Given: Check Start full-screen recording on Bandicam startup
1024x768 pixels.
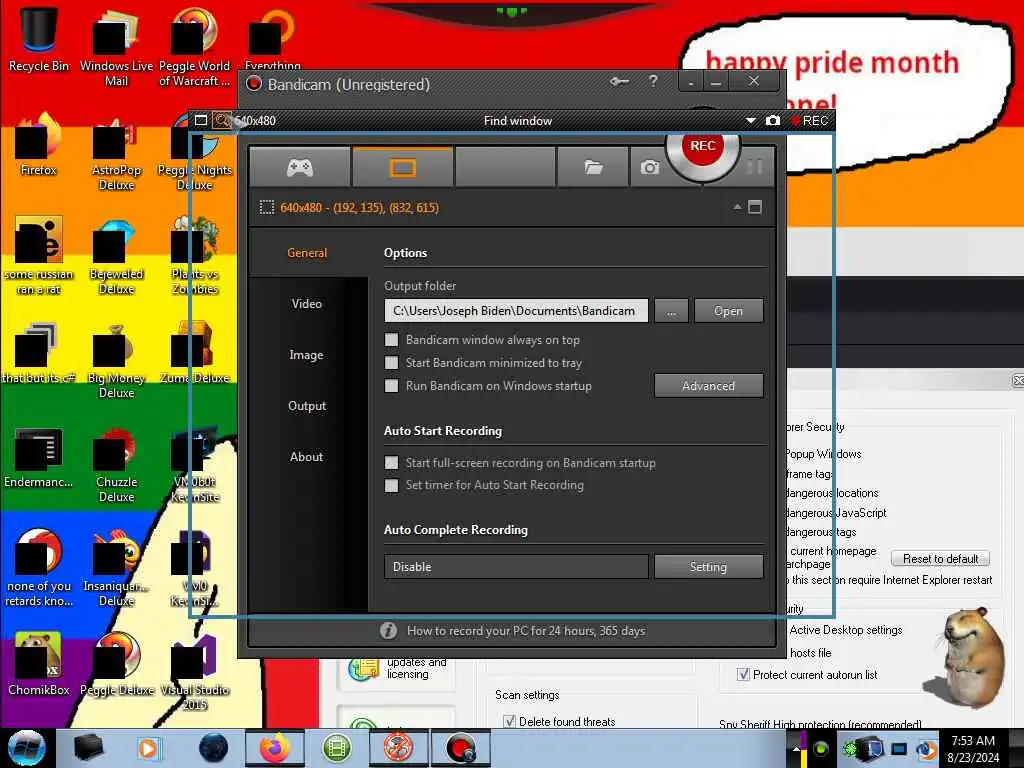Looking at the screenshot, I should tap(391, 463).
